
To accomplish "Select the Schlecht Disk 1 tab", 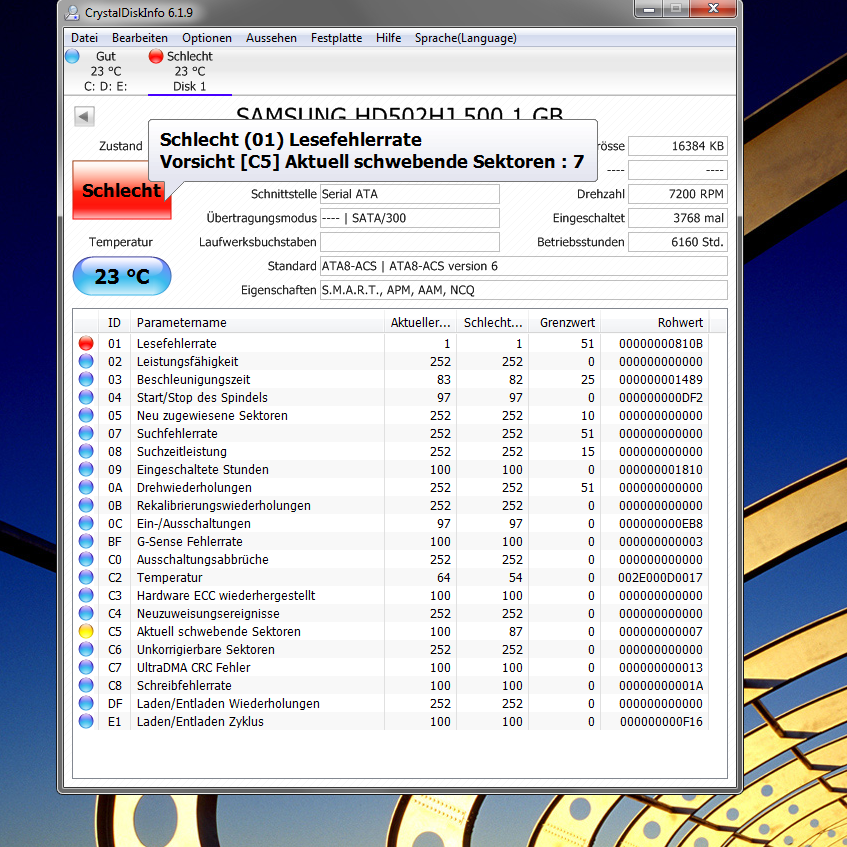I will (x=190, y=71).
